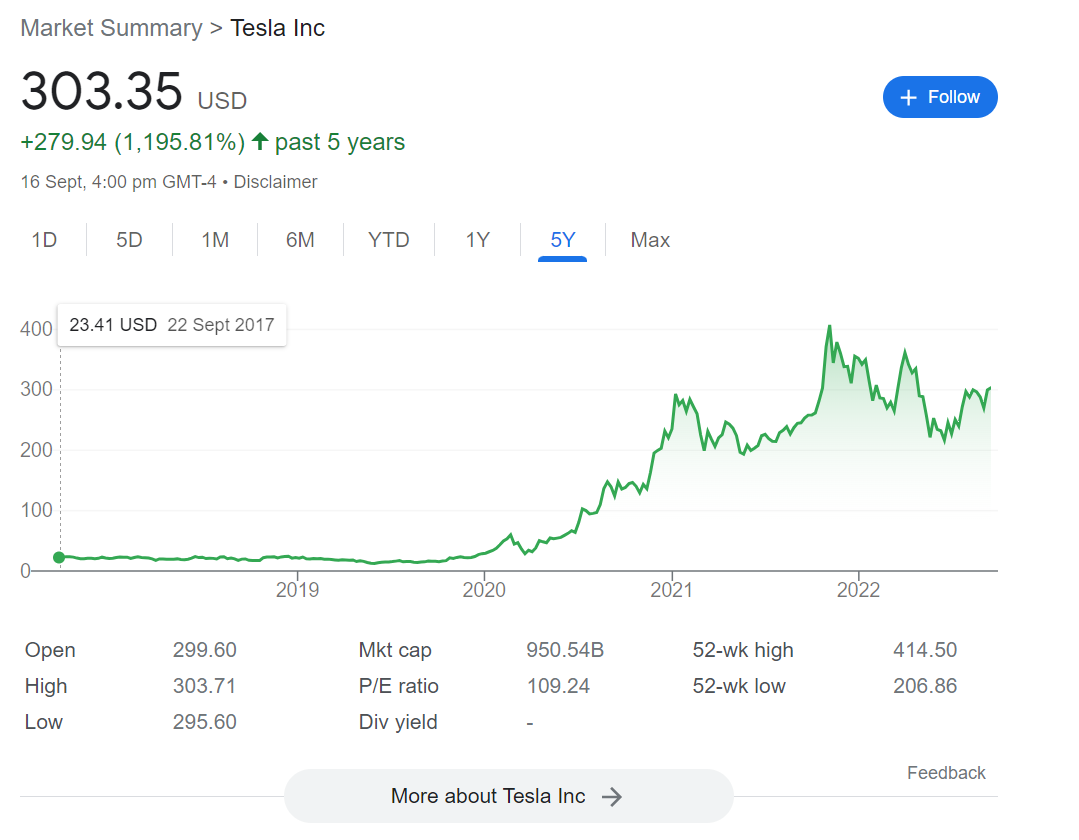Click the Follow button
The width and height of the screenshot is (1079, 840).
(x=939, y=97)
